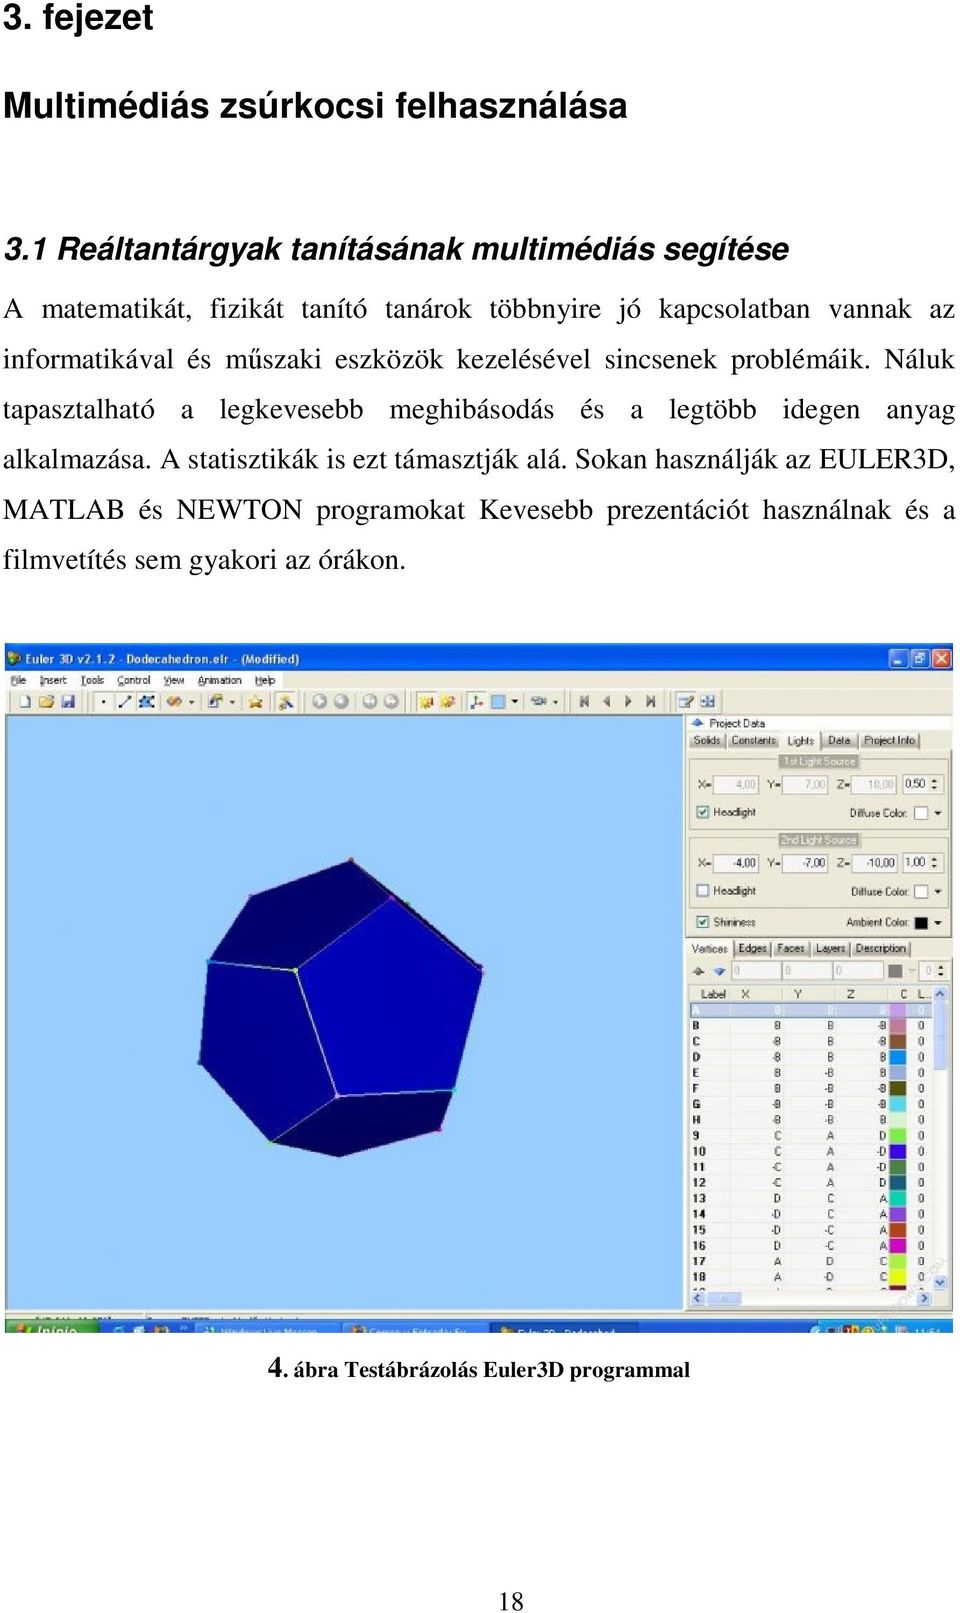Open the File menu
This screenshot has height=1613, width=960.
click(18, 680)
